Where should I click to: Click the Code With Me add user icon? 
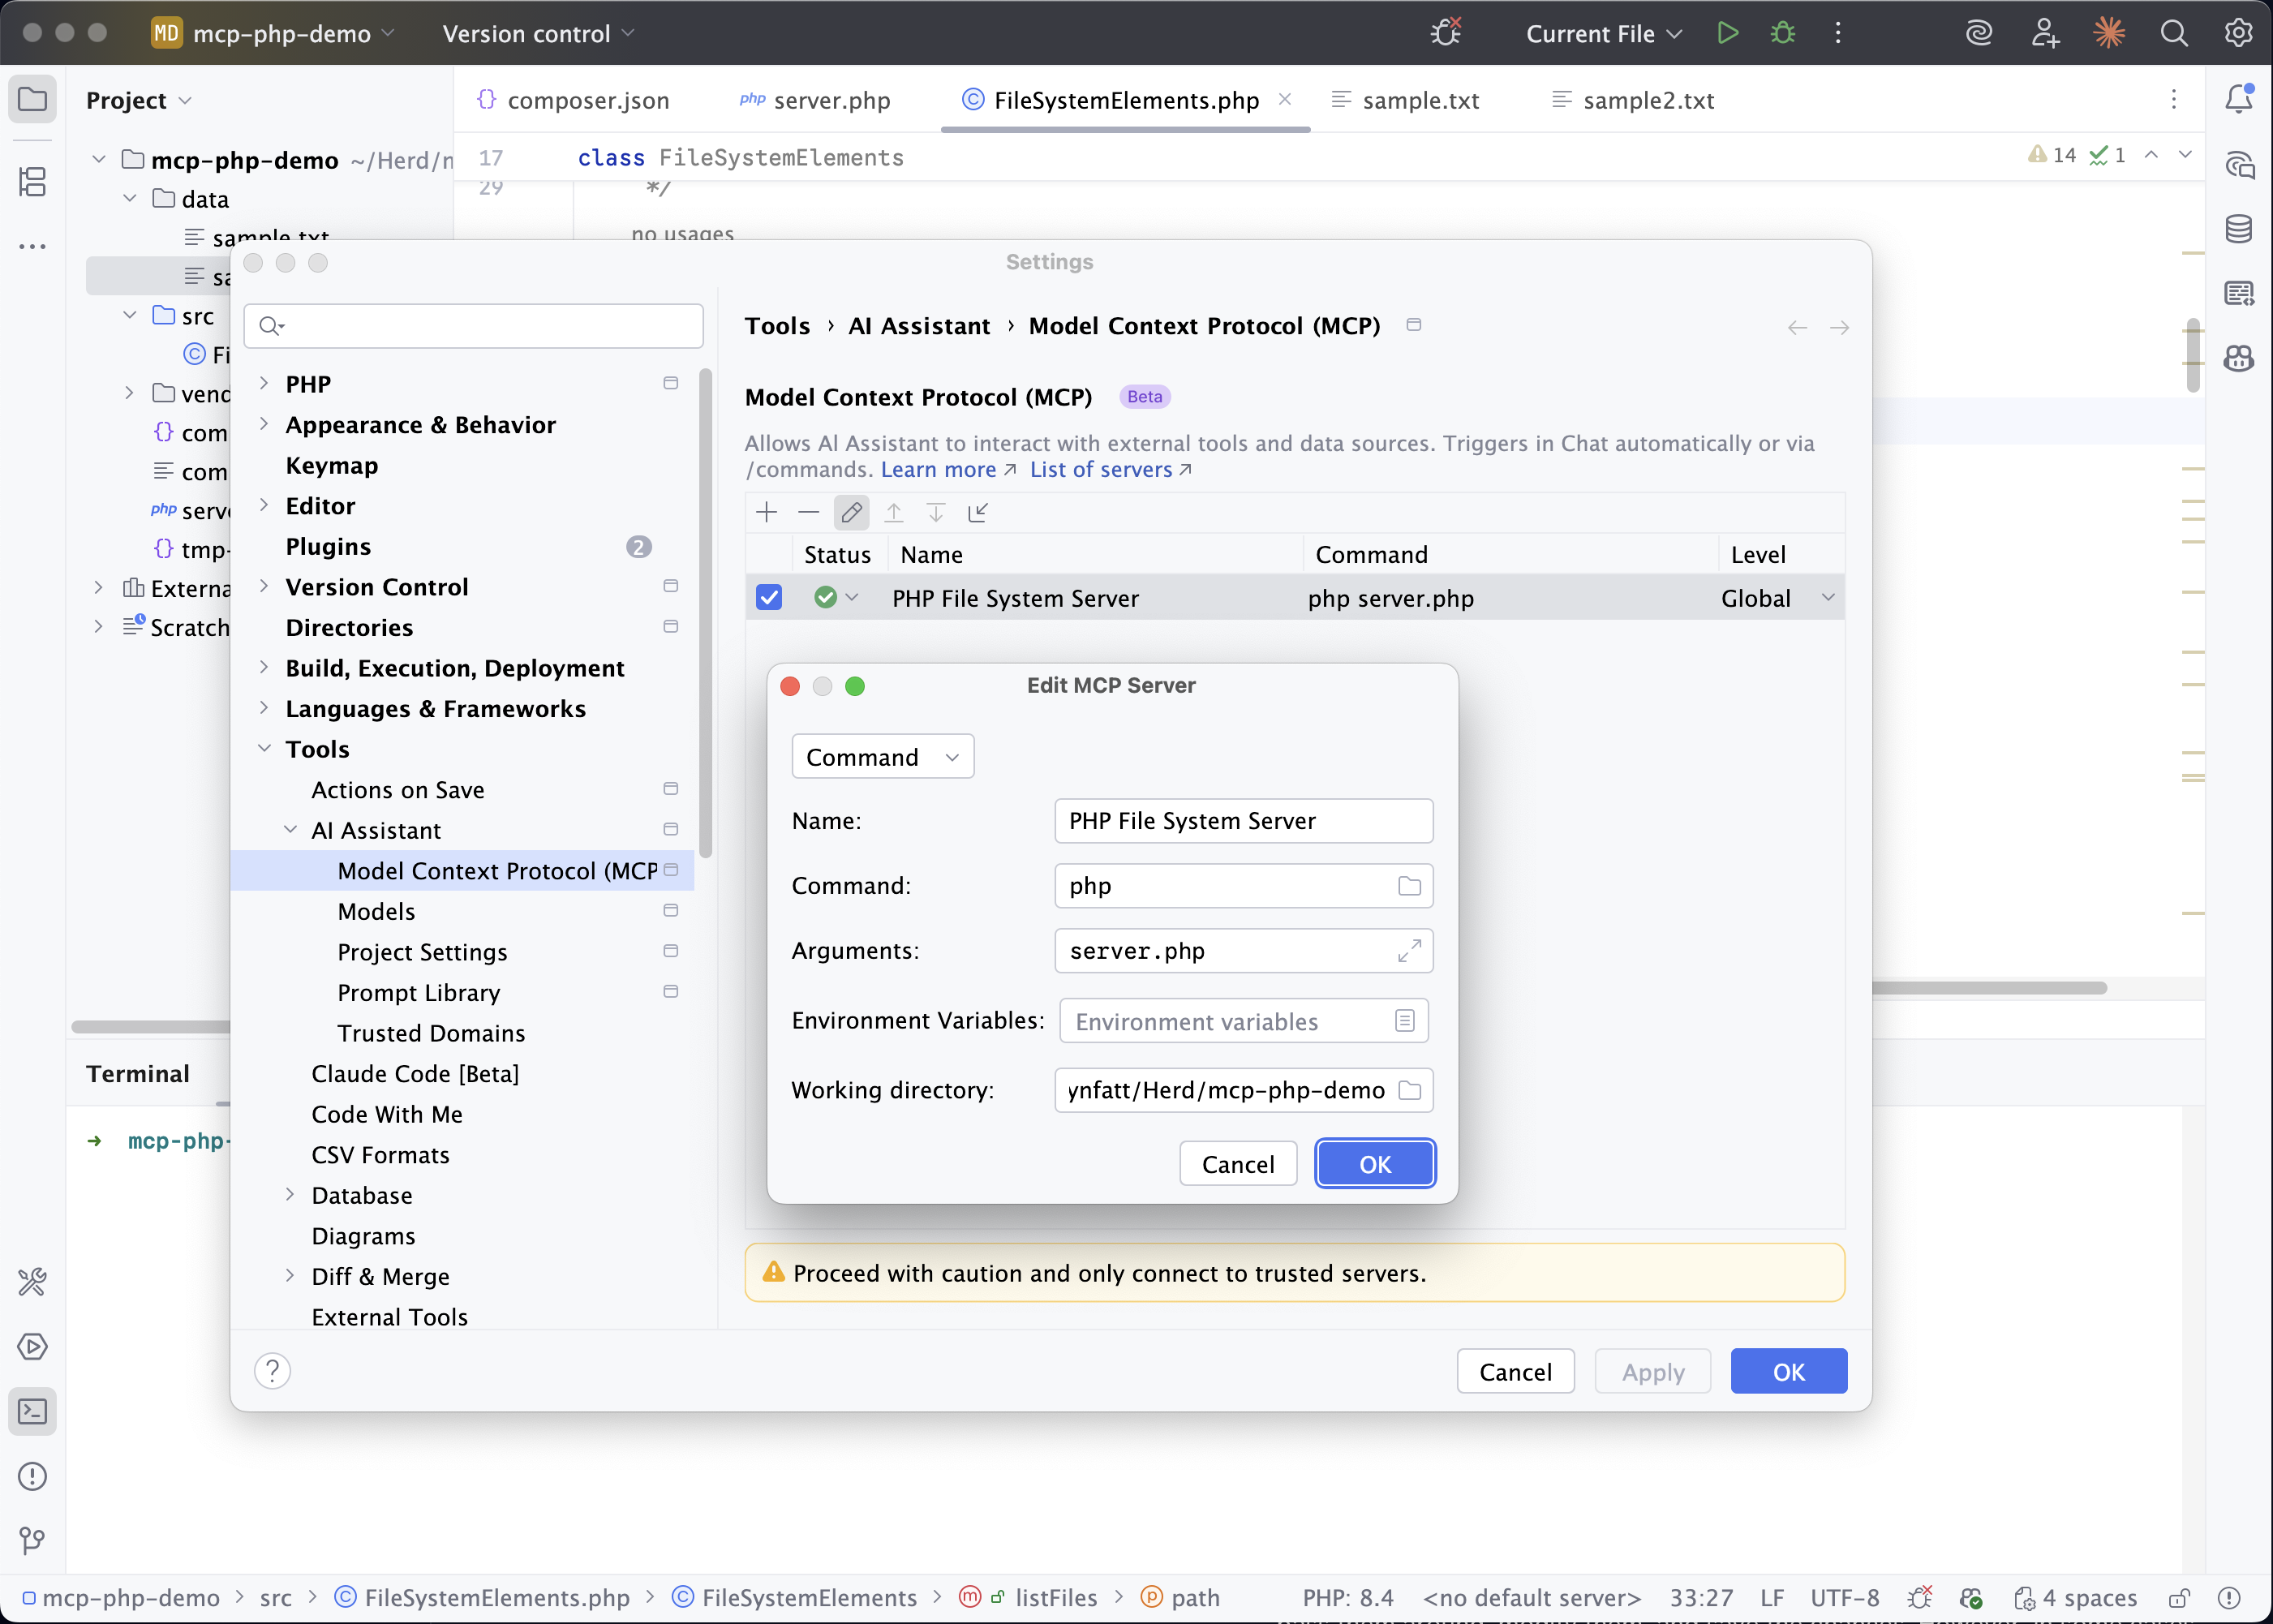click(2044, 33)
